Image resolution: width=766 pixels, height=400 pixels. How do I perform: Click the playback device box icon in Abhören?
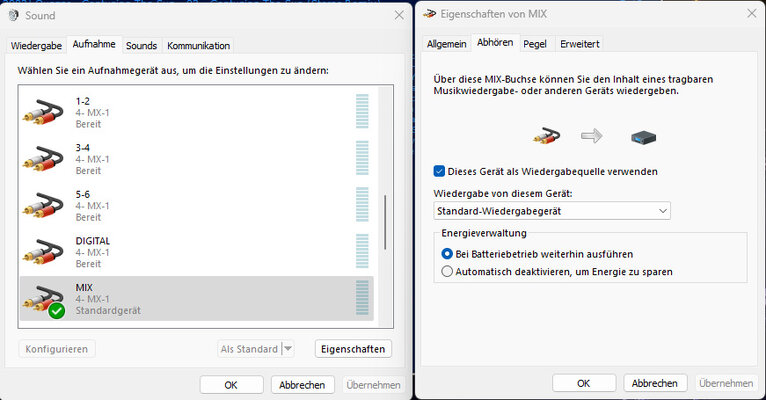coord(643,137)
